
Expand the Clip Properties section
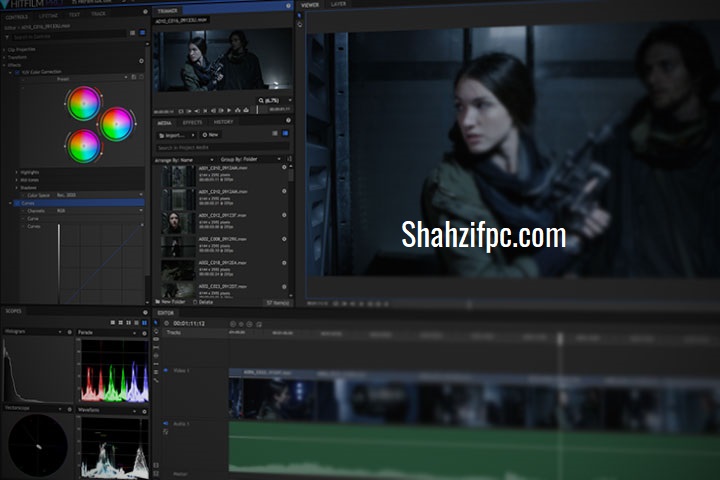tap(5, 49)
